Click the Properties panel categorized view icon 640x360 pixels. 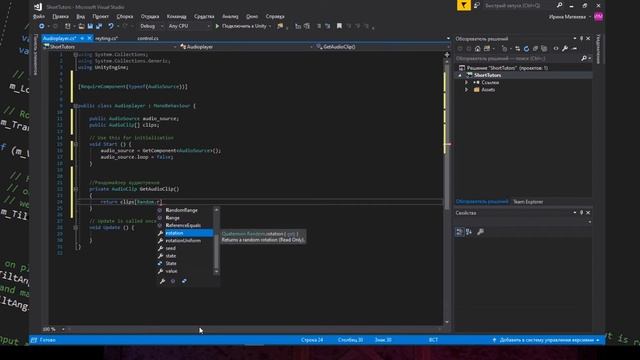[459, 232]
